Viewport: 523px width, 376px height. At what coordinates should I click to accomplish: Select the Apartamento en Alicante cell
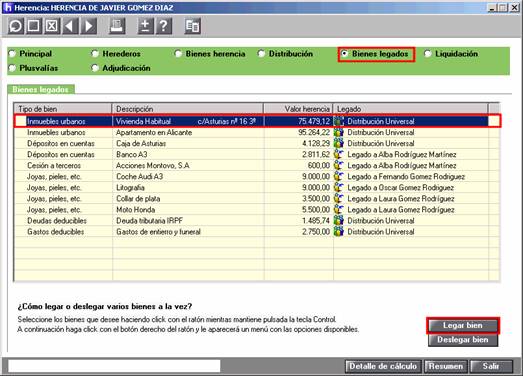188,132
